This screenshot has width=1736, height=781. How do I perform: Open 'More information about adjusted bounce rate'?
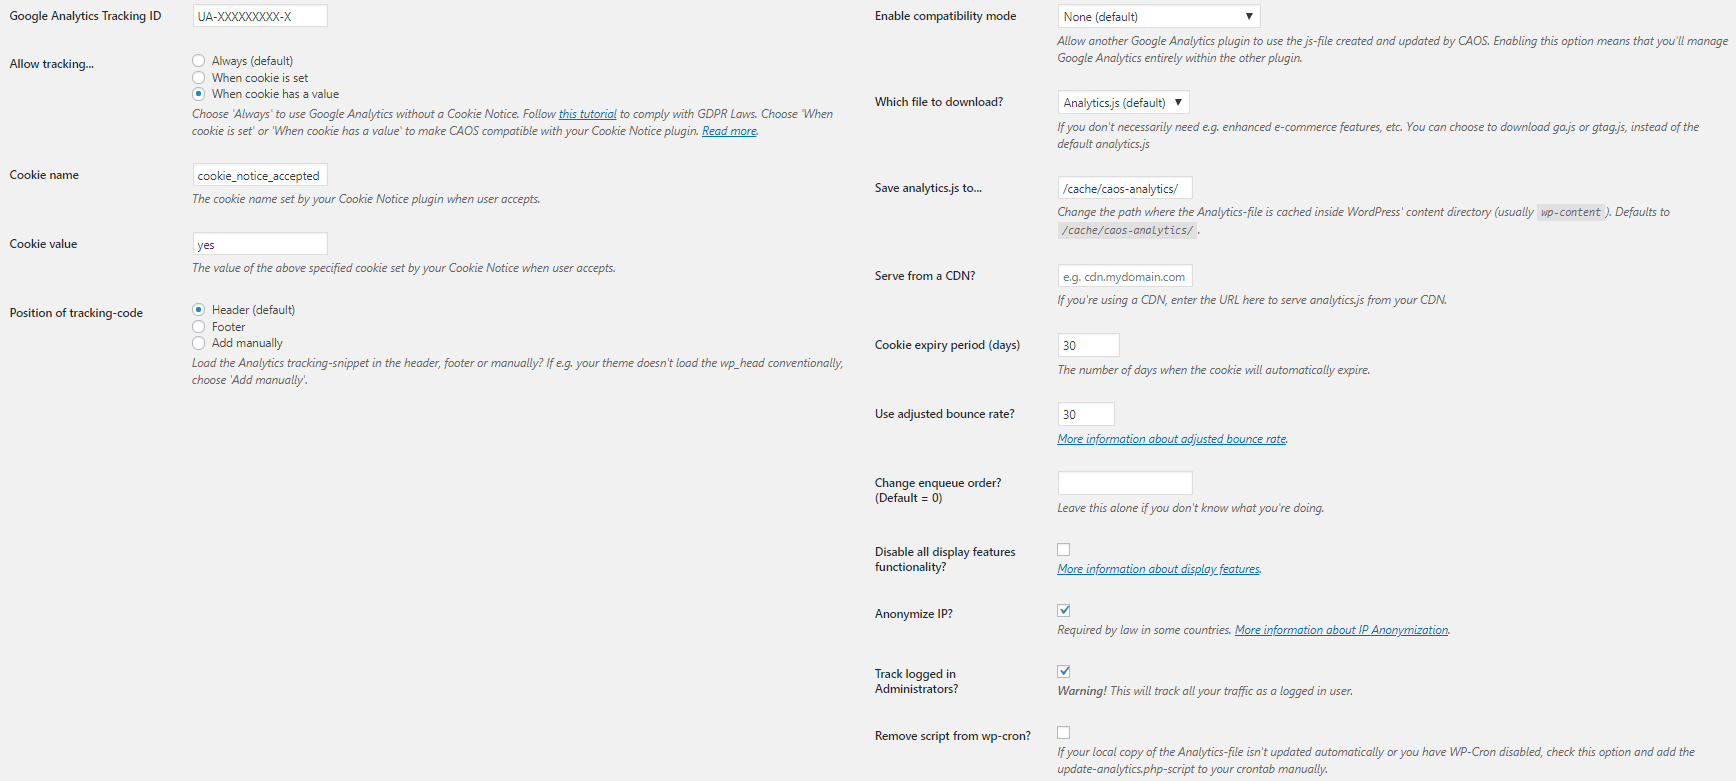pos(1171,439)
